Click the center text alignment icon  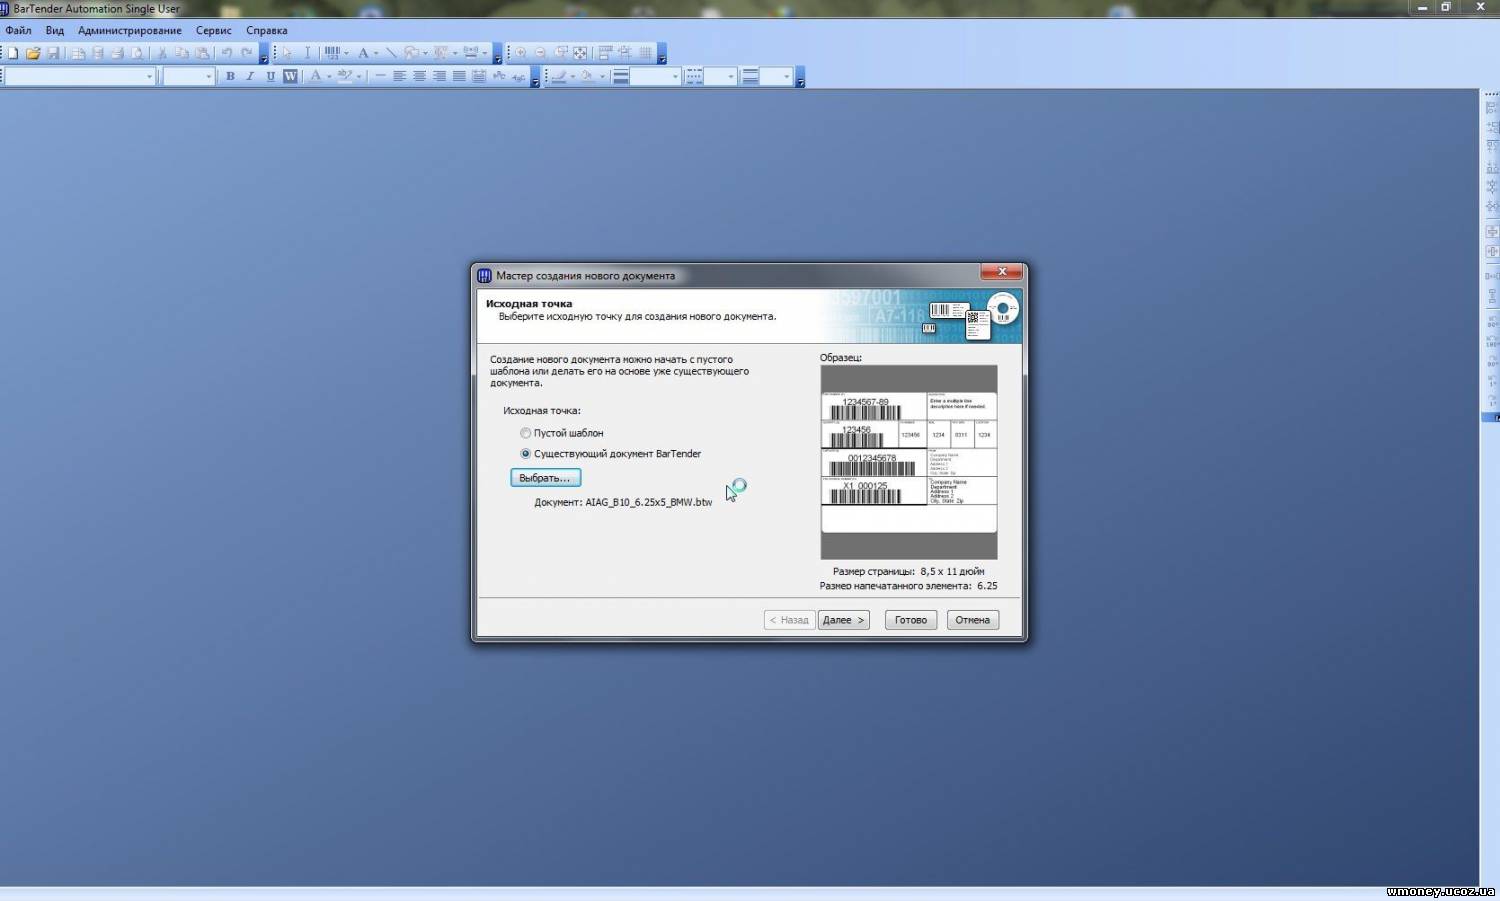pos(419,76)
